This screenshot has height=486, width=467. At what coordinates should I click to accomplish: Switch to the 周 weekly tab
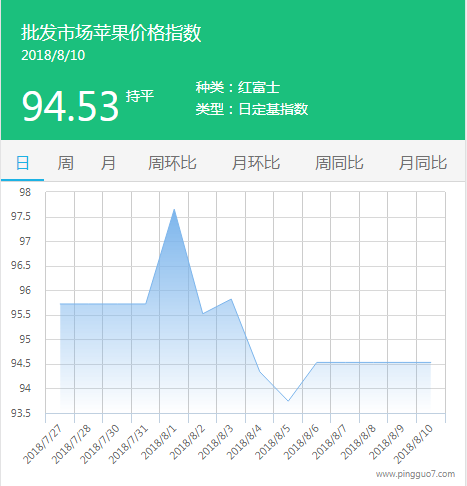click(x=65, y=163)
